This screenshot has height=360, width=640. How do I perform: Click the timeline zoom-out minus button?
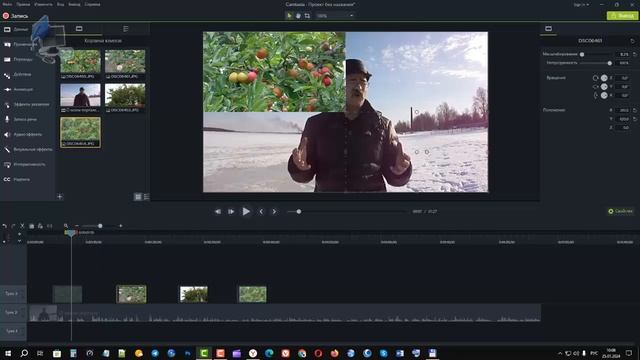tap(76, 226)
